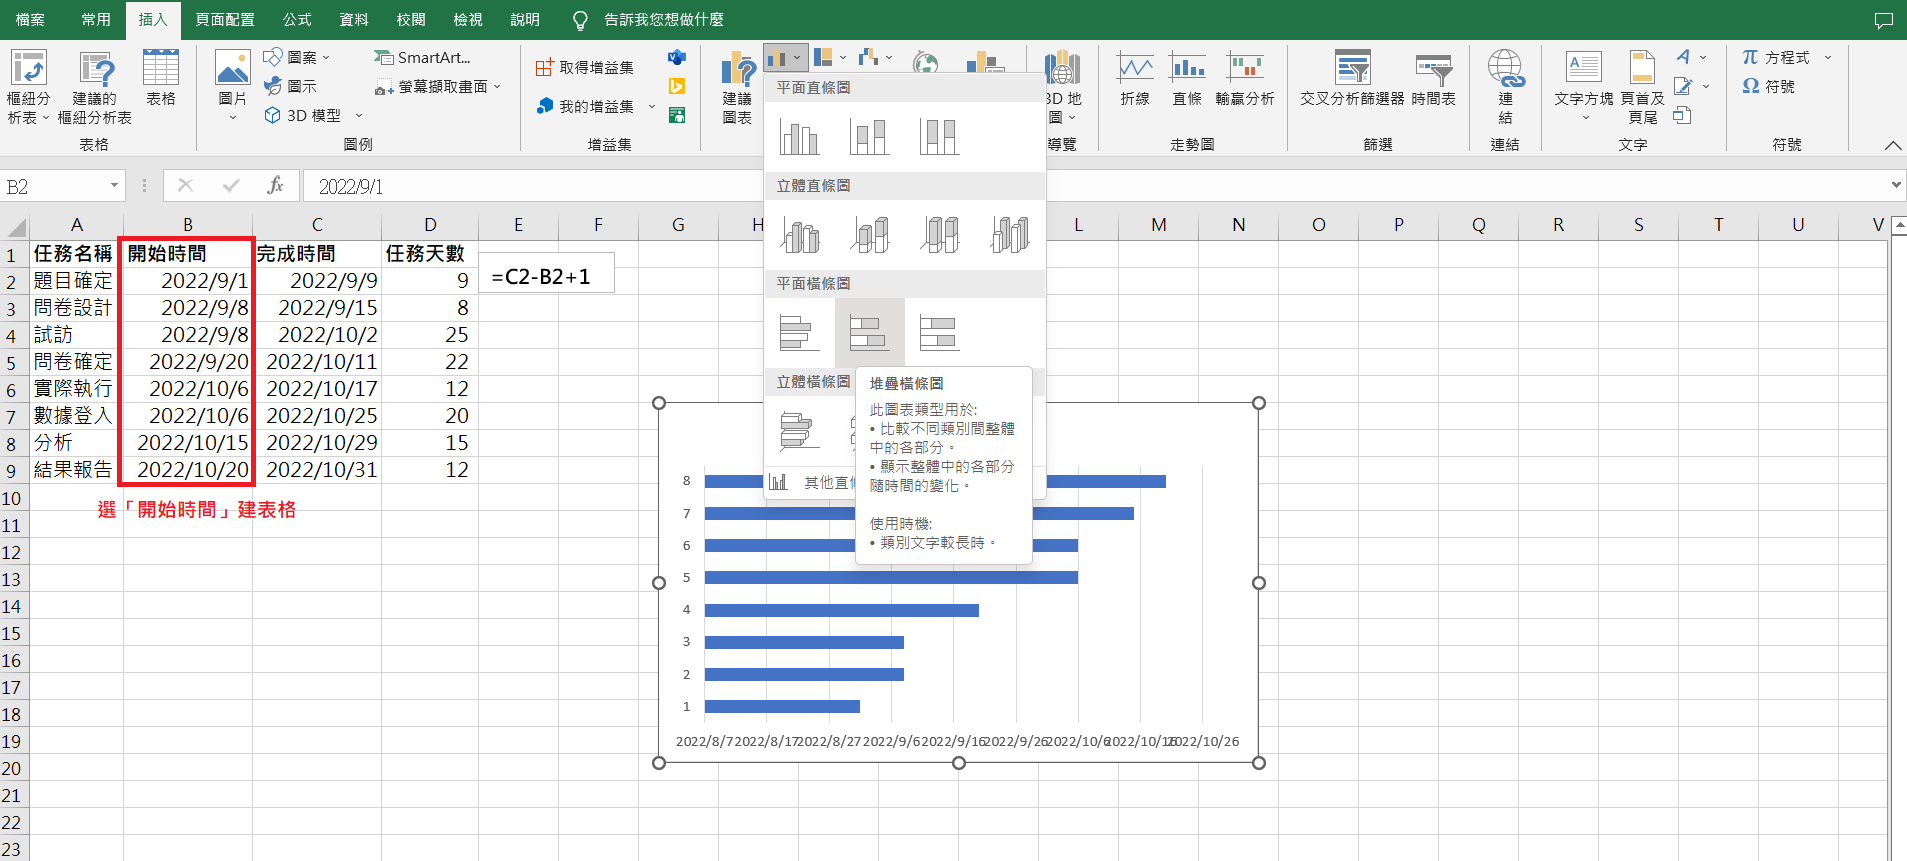Select 3D clustered column chart icon
Image resolution: width=1907 pixels, height=861 pixels.
(799, 234)
